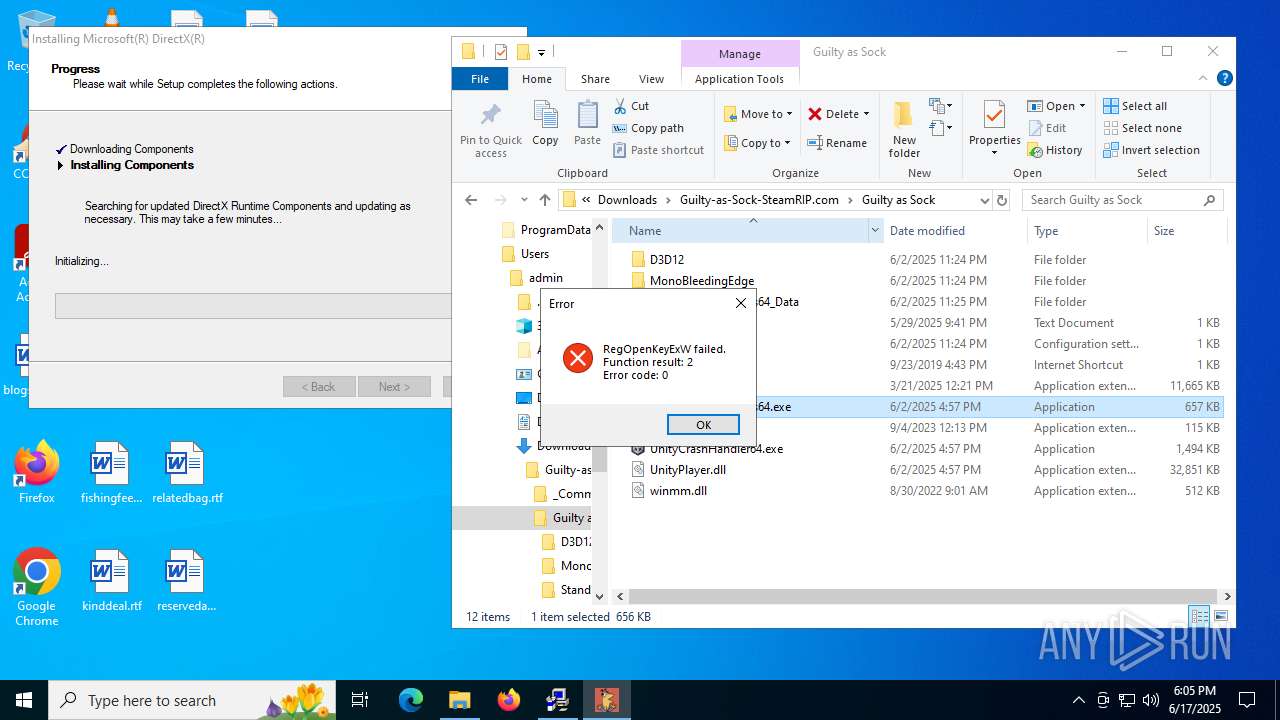Click Guilty-as-Sock-SteamRIP.com breadcrumb
The width and height of the screenshot is (1280, 720).
[759, 200]
